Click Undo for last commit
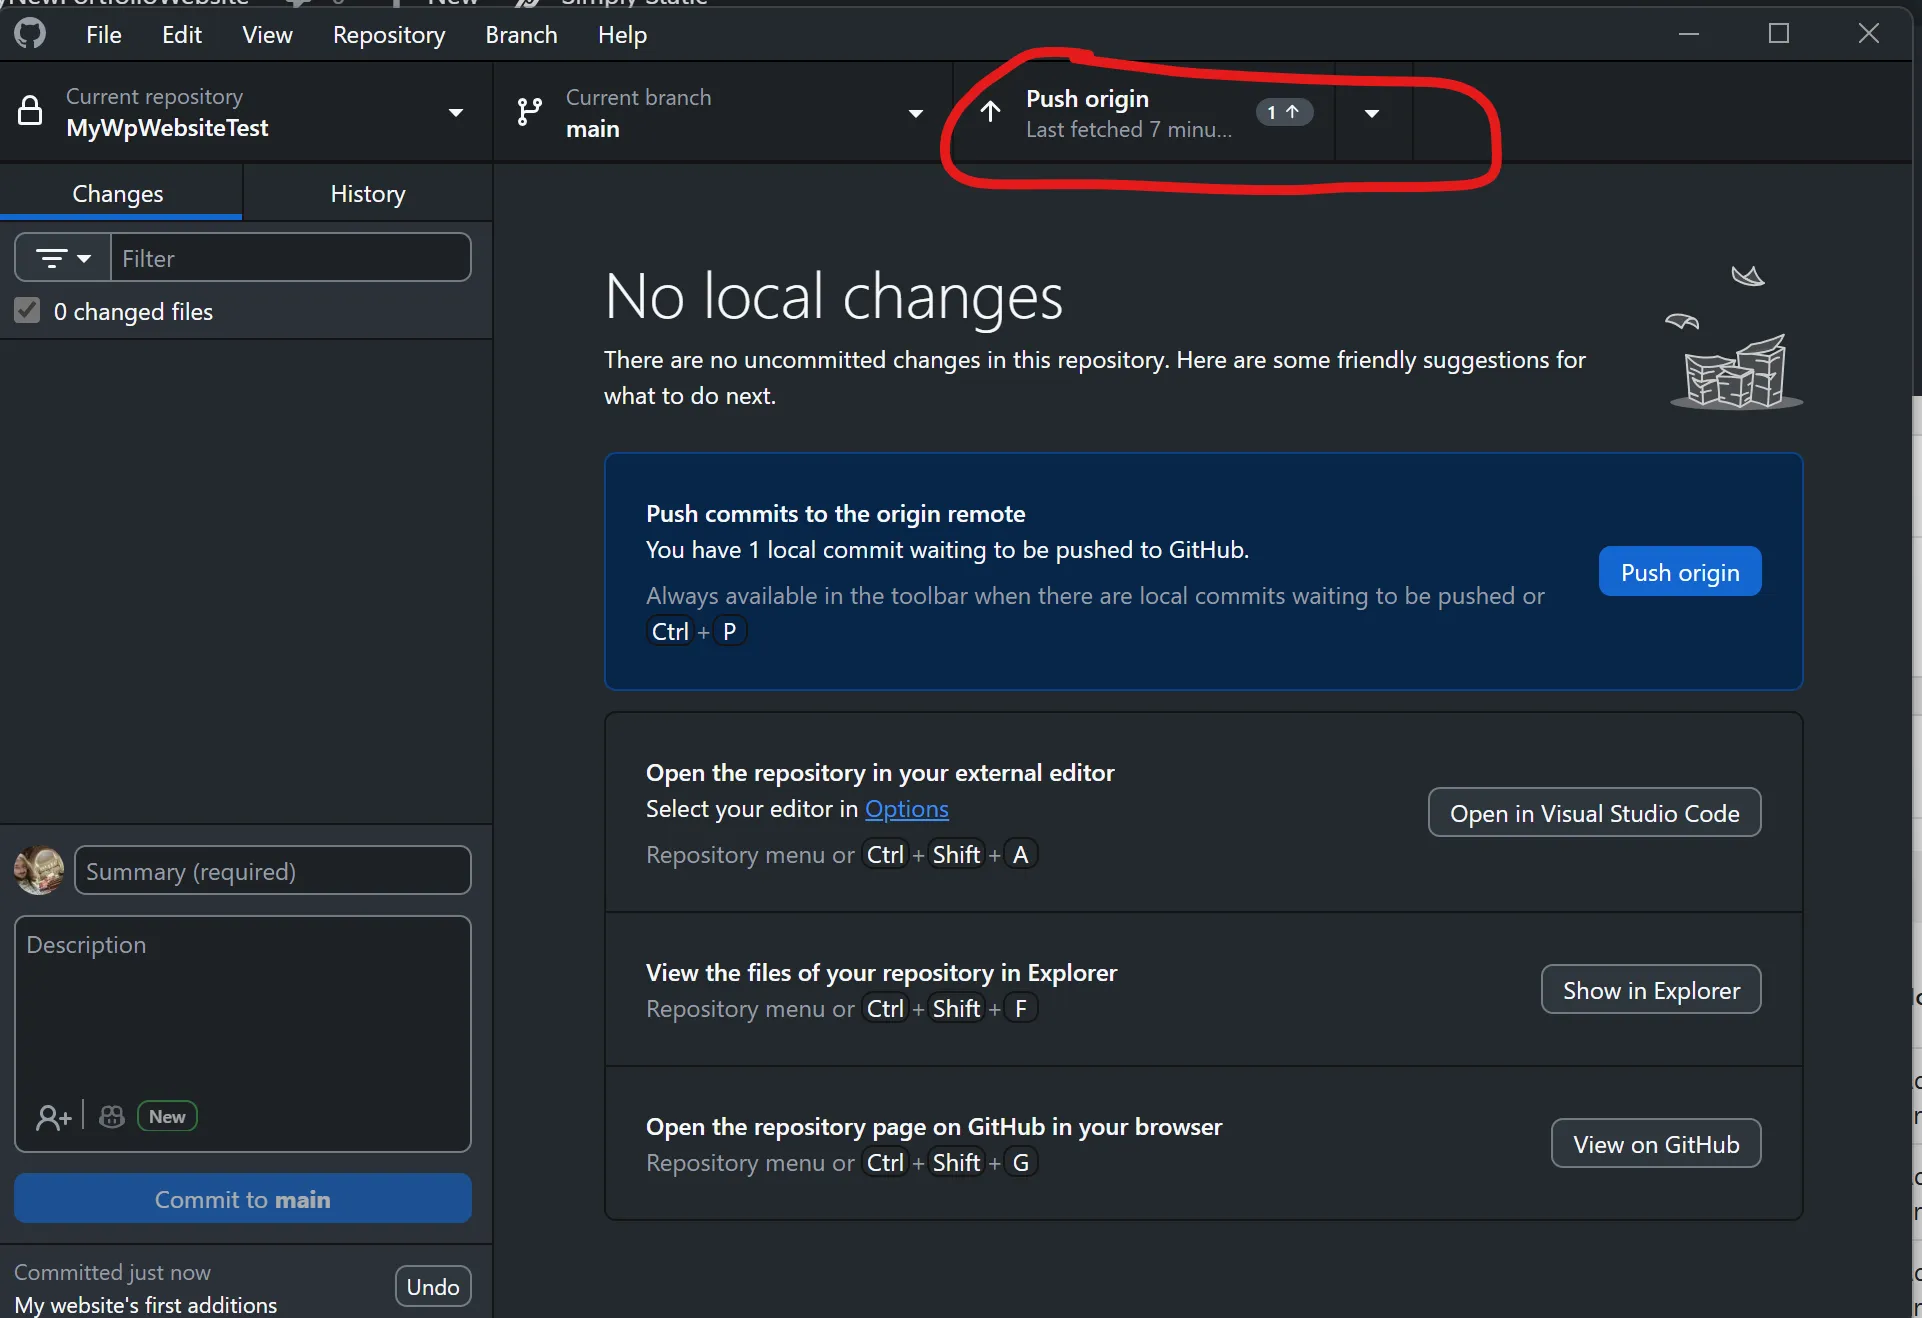The width and height of the screenshot is (1922, 1318). (432, 1286)
